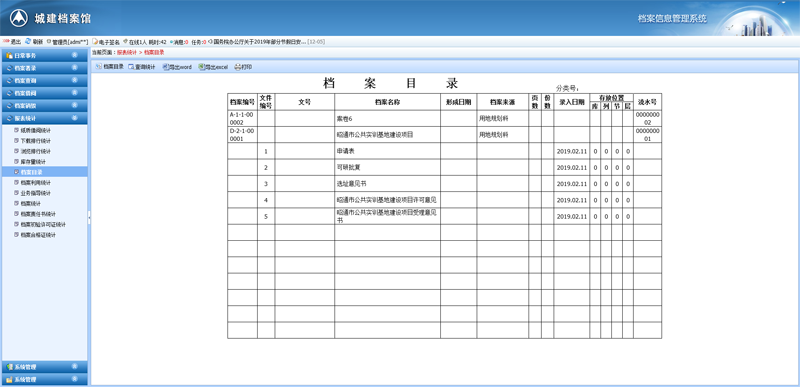Screen dimensions: 800x387
Task: Expand the bottom 系统管理 panel
Action: click(x=44, y=379)
